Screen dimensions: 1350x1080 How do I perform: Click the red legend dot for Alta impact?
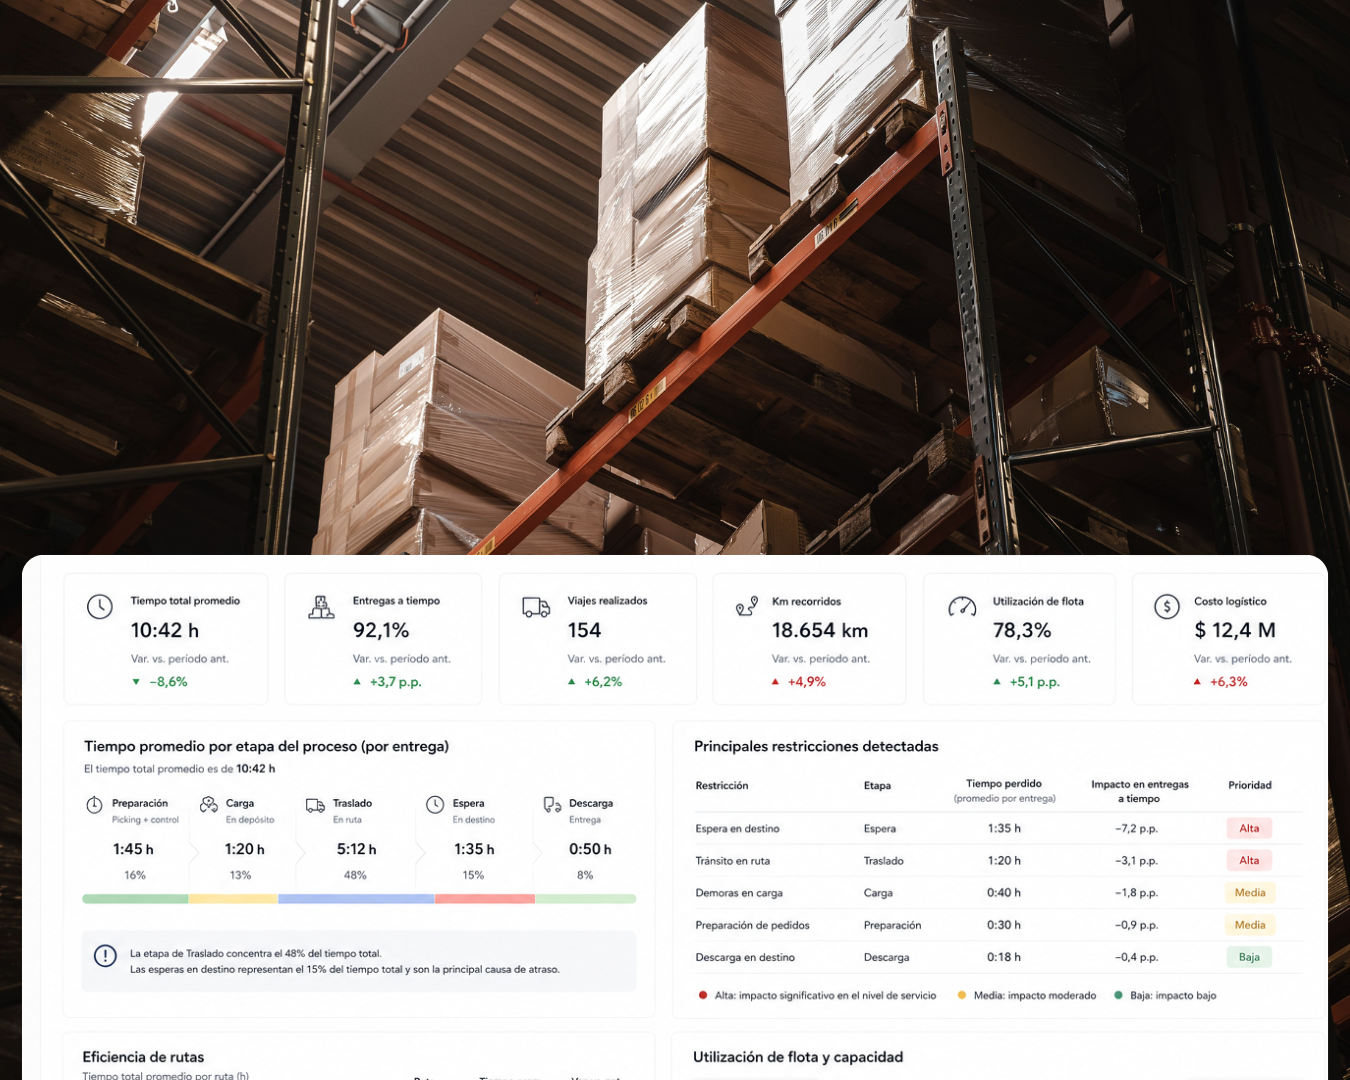click(x=703, y=995)
